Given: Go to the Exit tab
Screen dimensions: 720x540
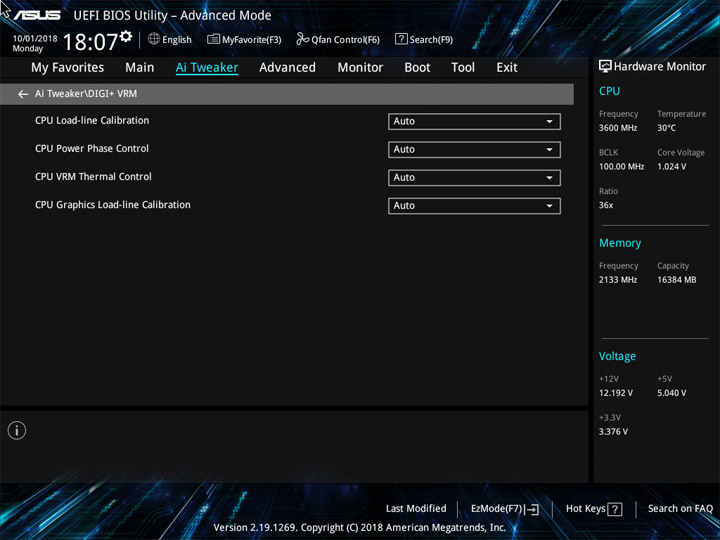Looking at the screenshot, I should click(507, 68).
